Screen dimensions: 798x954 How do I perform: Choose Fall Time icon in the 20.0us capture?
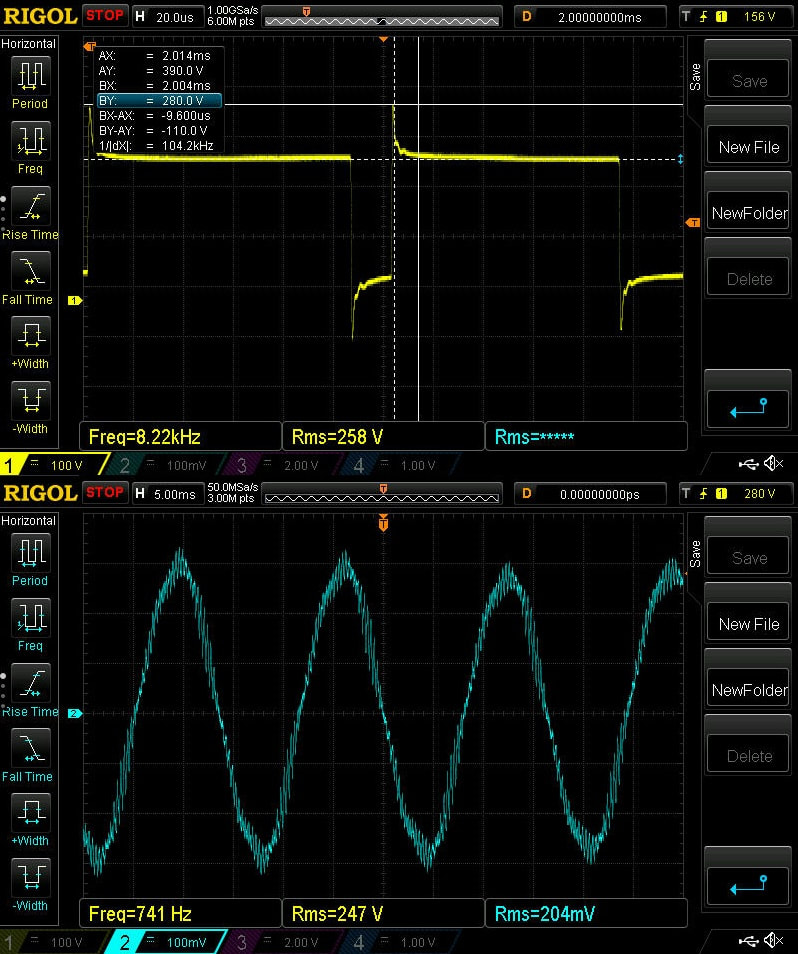coord(31,271)
